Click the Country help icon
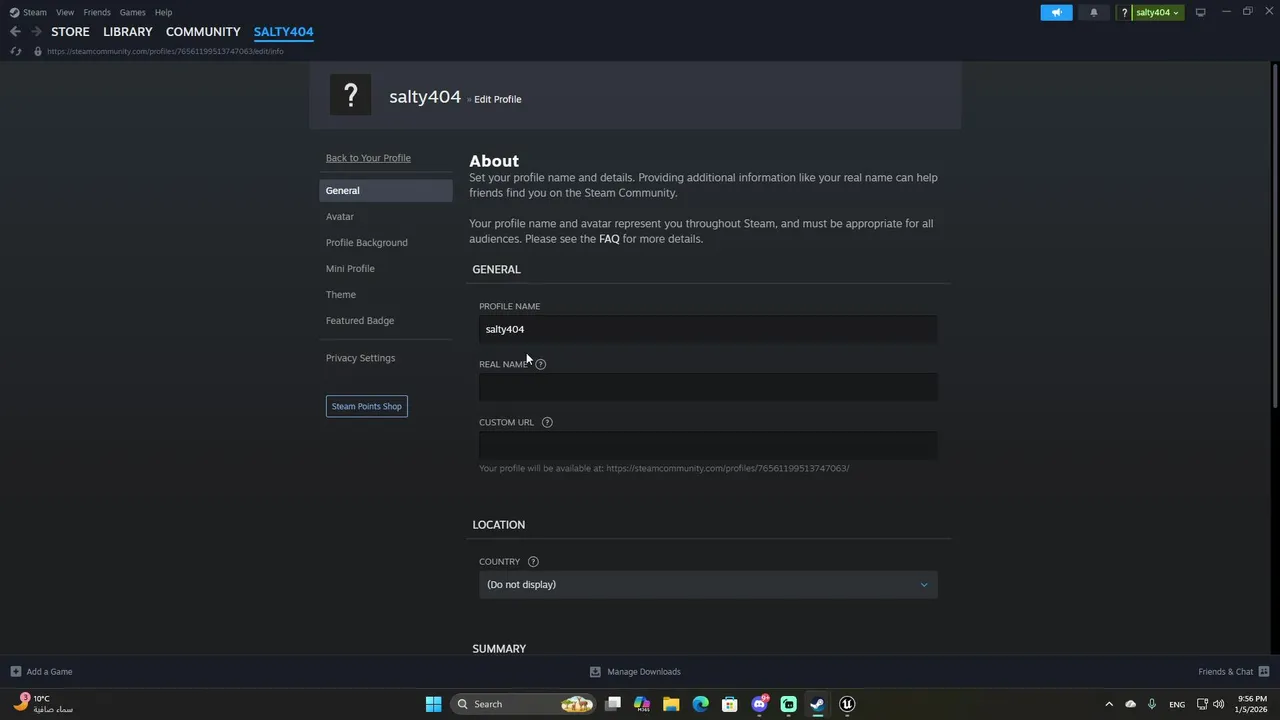1280x720 pixels. pos(533,562)
